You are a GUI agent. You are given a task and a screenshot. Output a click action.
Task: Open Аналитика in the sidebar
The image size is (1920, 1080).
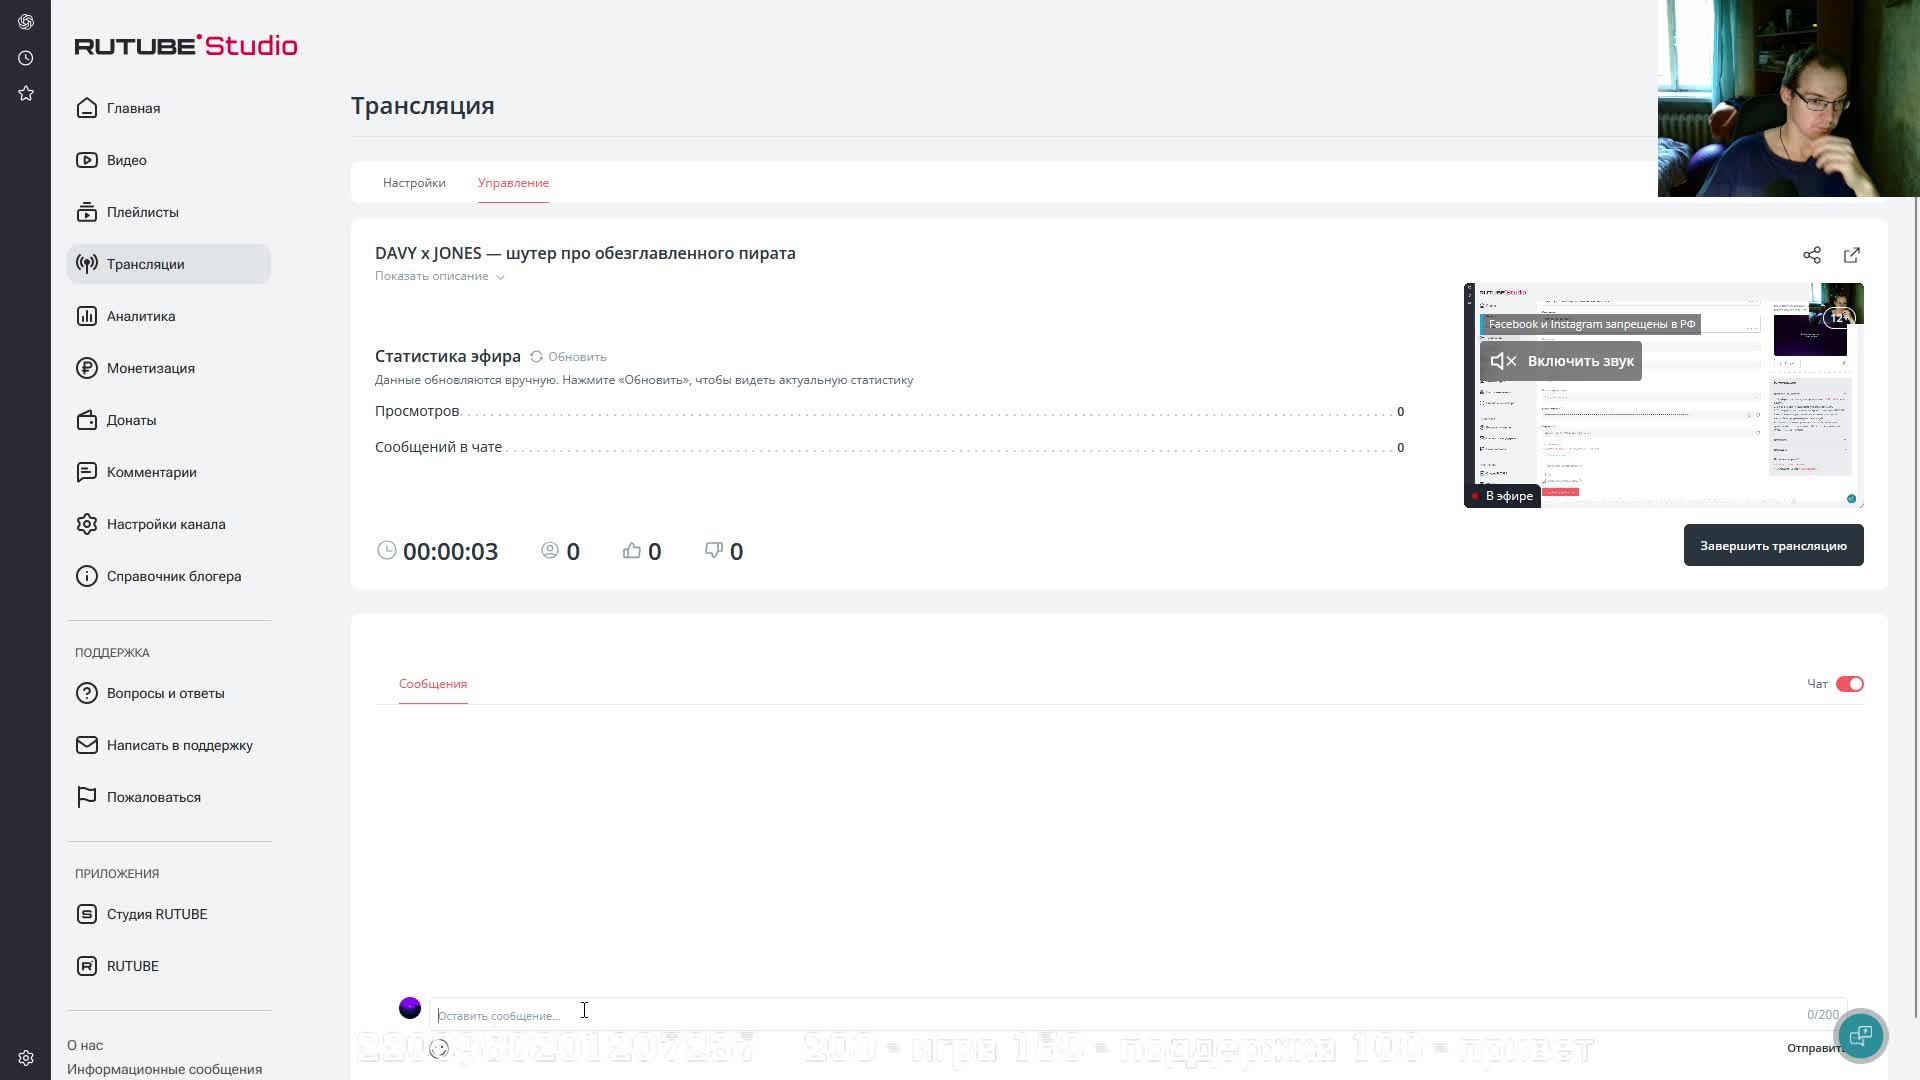click(x=140, y=316)
